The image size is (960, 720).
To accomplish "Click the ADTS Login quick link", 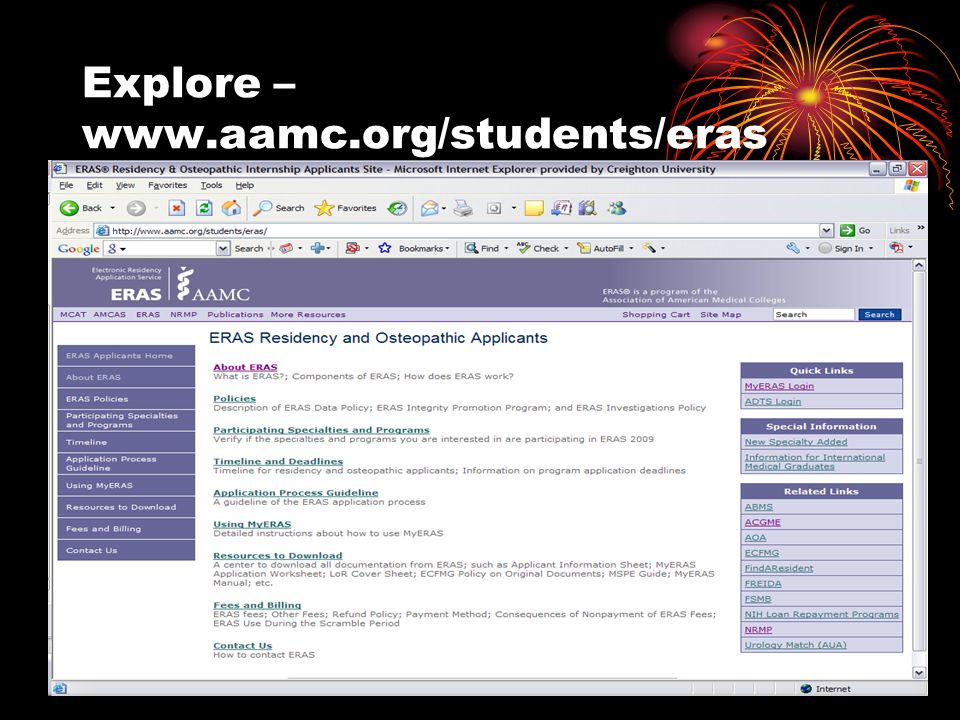I will pos(773,401).
